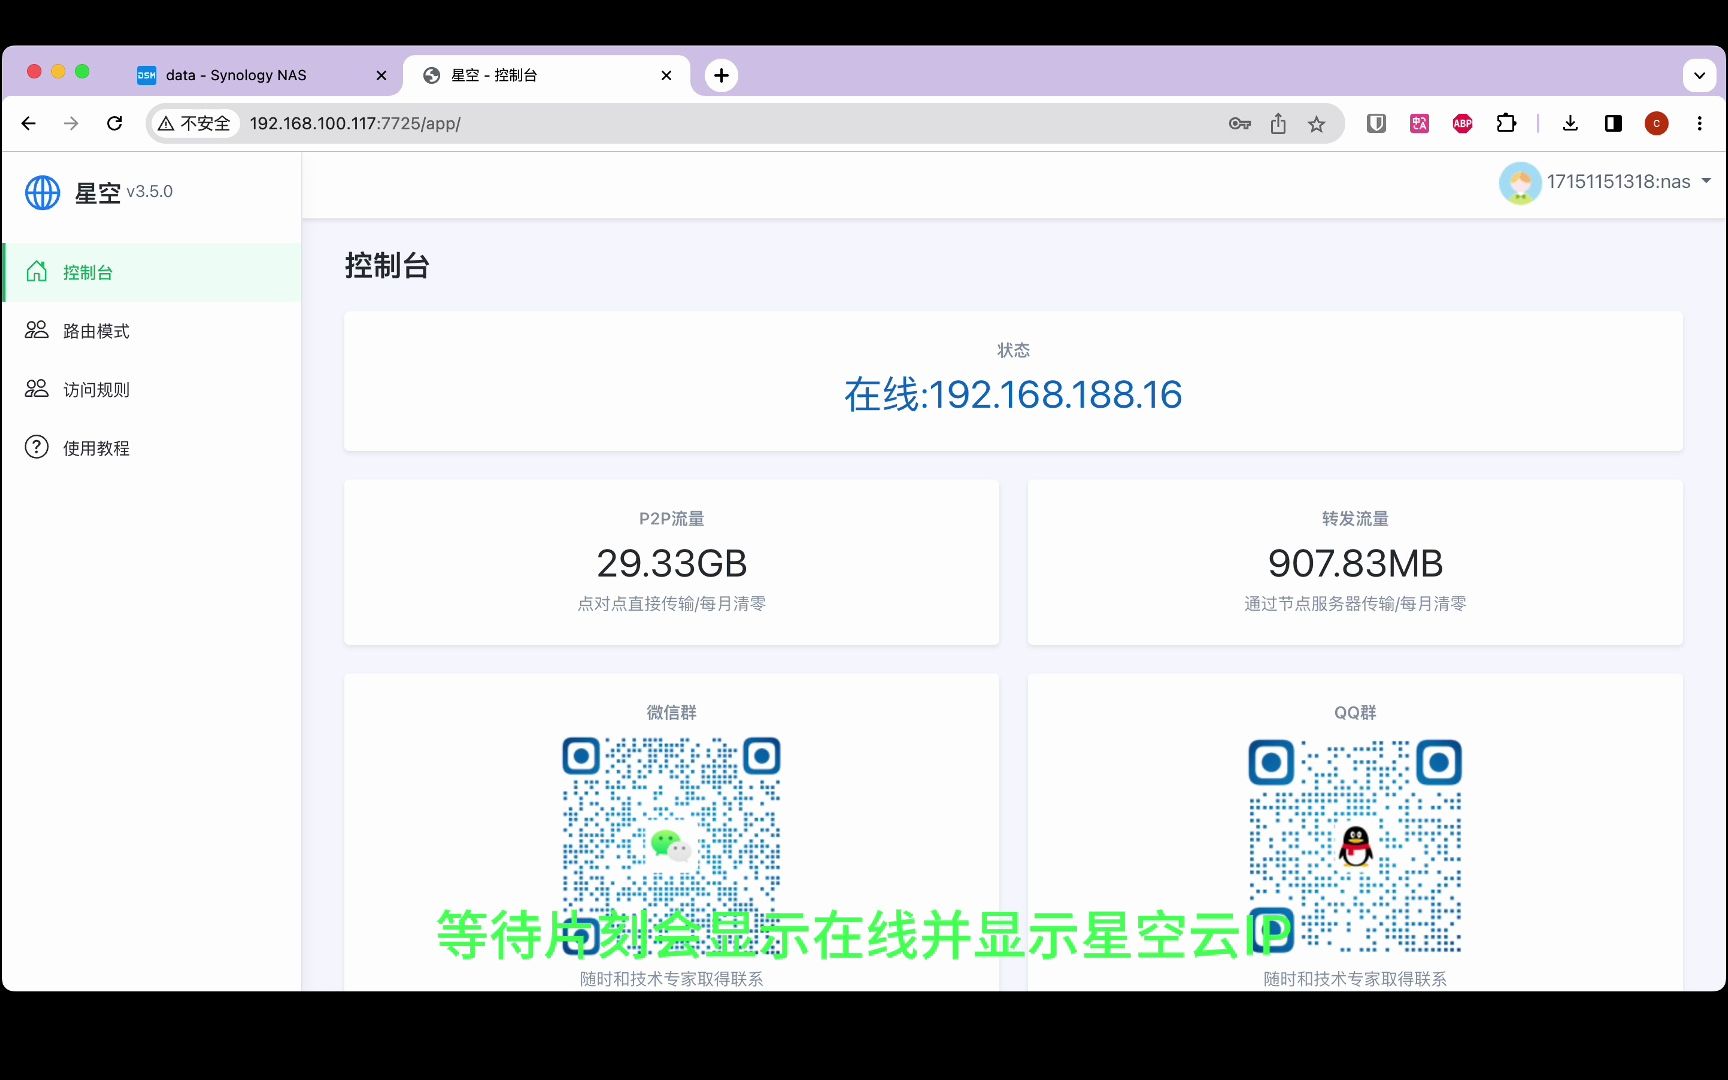Click the 907.83MB relay traffic value
Image resolution: width=1728 pixels, height=1080 pixels.
(x=1355, y=564)
